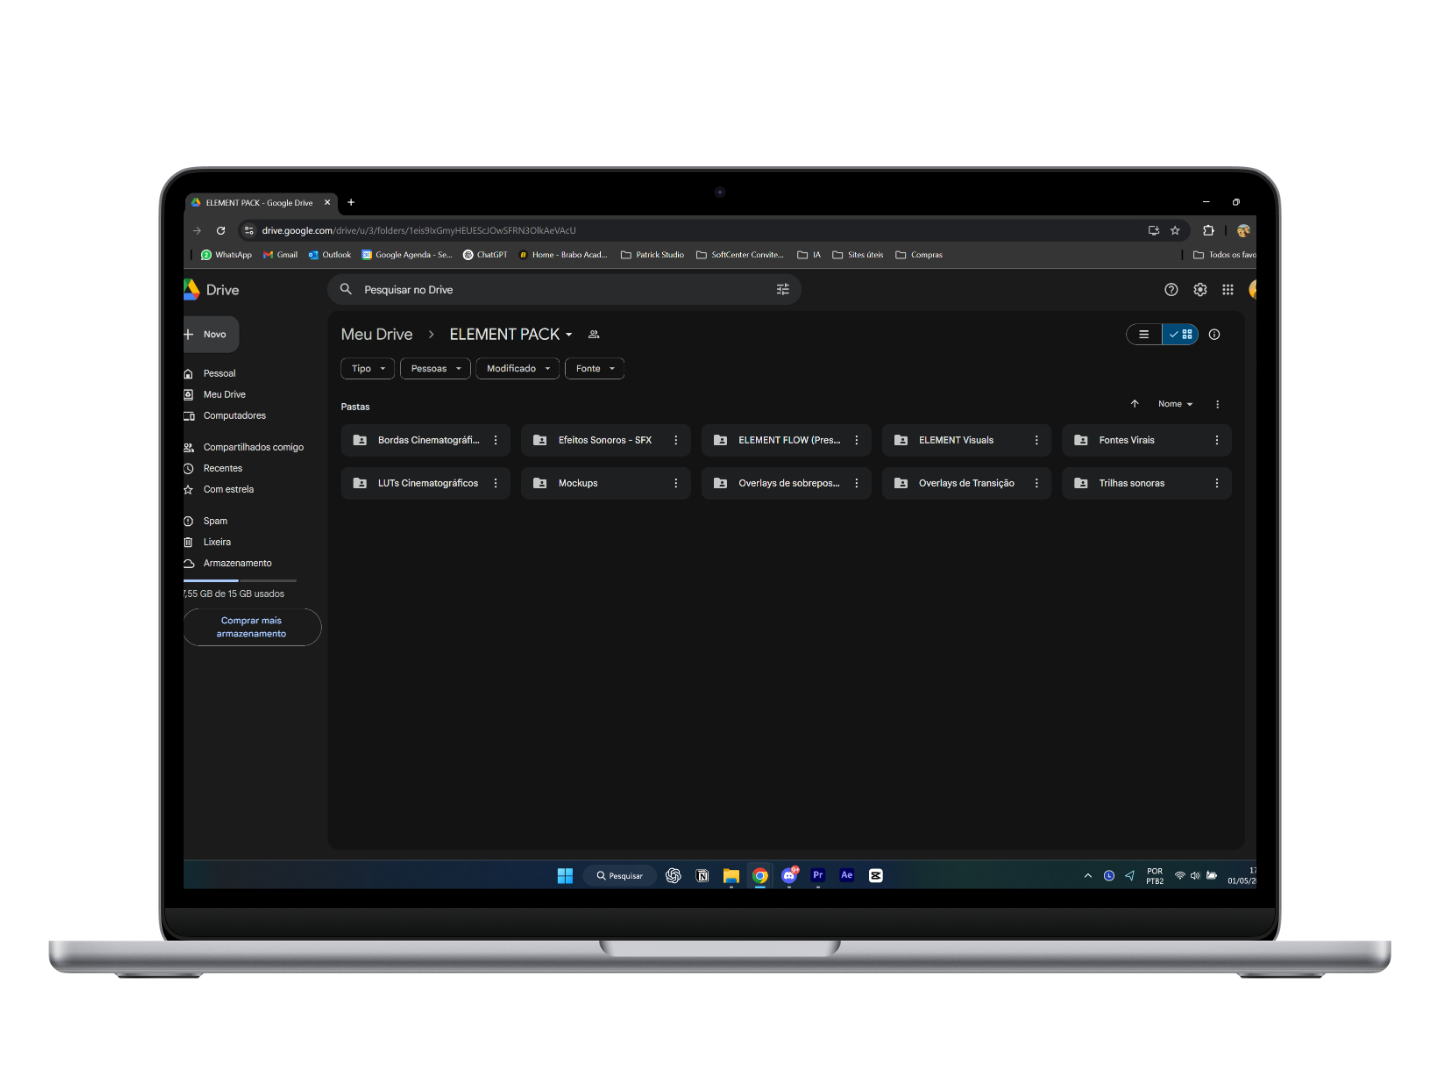This screenshot has width=1440, height=1080.
Task: Show folder details info icon
Action: (1214, 335)
